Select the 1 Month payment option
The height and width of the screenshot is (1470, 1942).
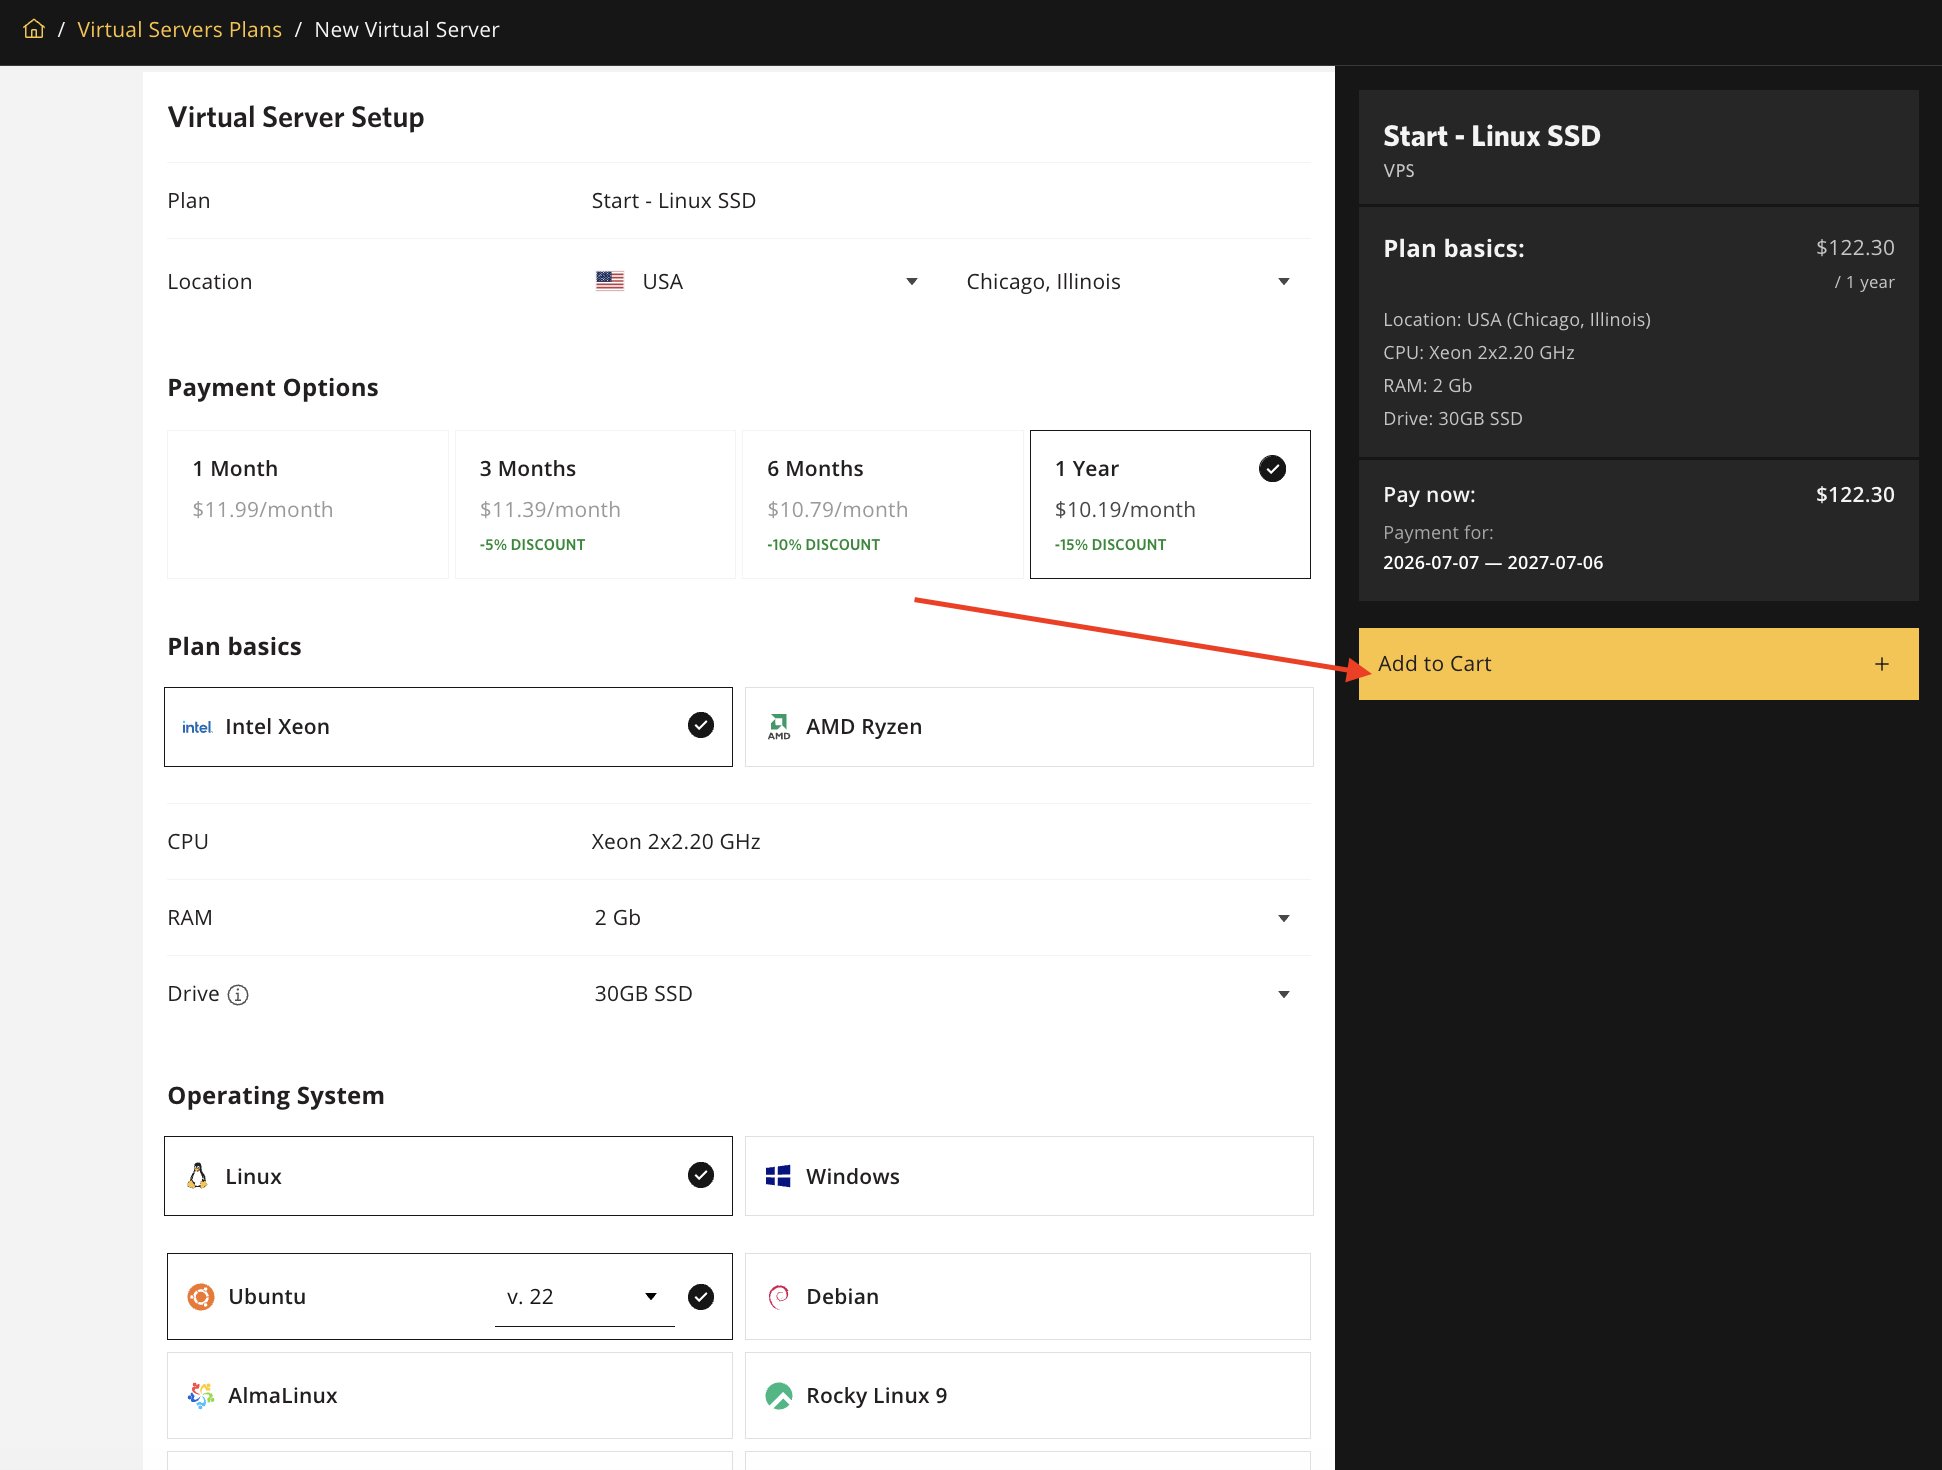coord(308,504)
